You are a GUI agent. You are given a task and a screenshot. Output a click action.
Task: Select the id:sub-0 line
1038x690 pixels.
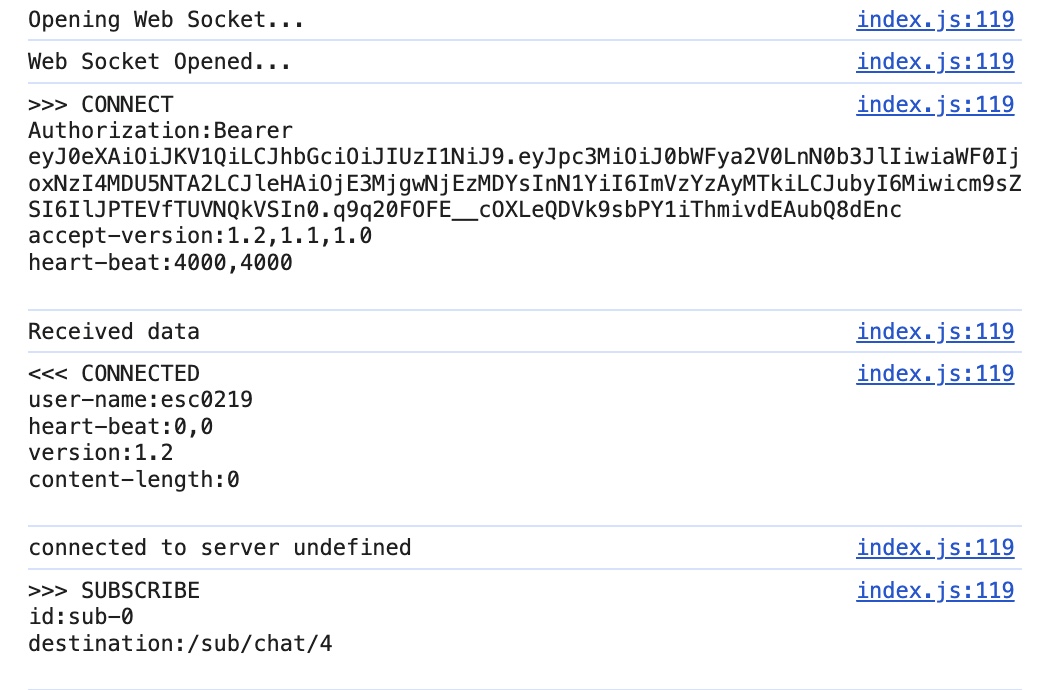click(x=81, y=617)
